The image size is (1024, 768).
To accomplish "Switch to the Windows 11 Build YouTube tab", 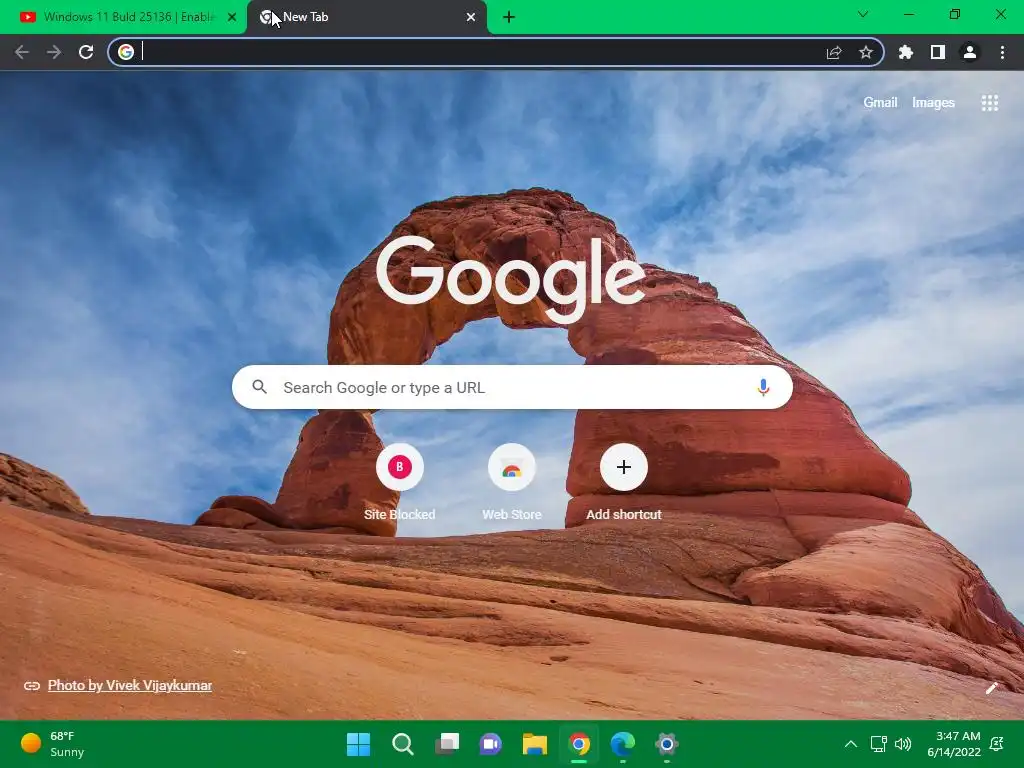I will tap(123, 17).
